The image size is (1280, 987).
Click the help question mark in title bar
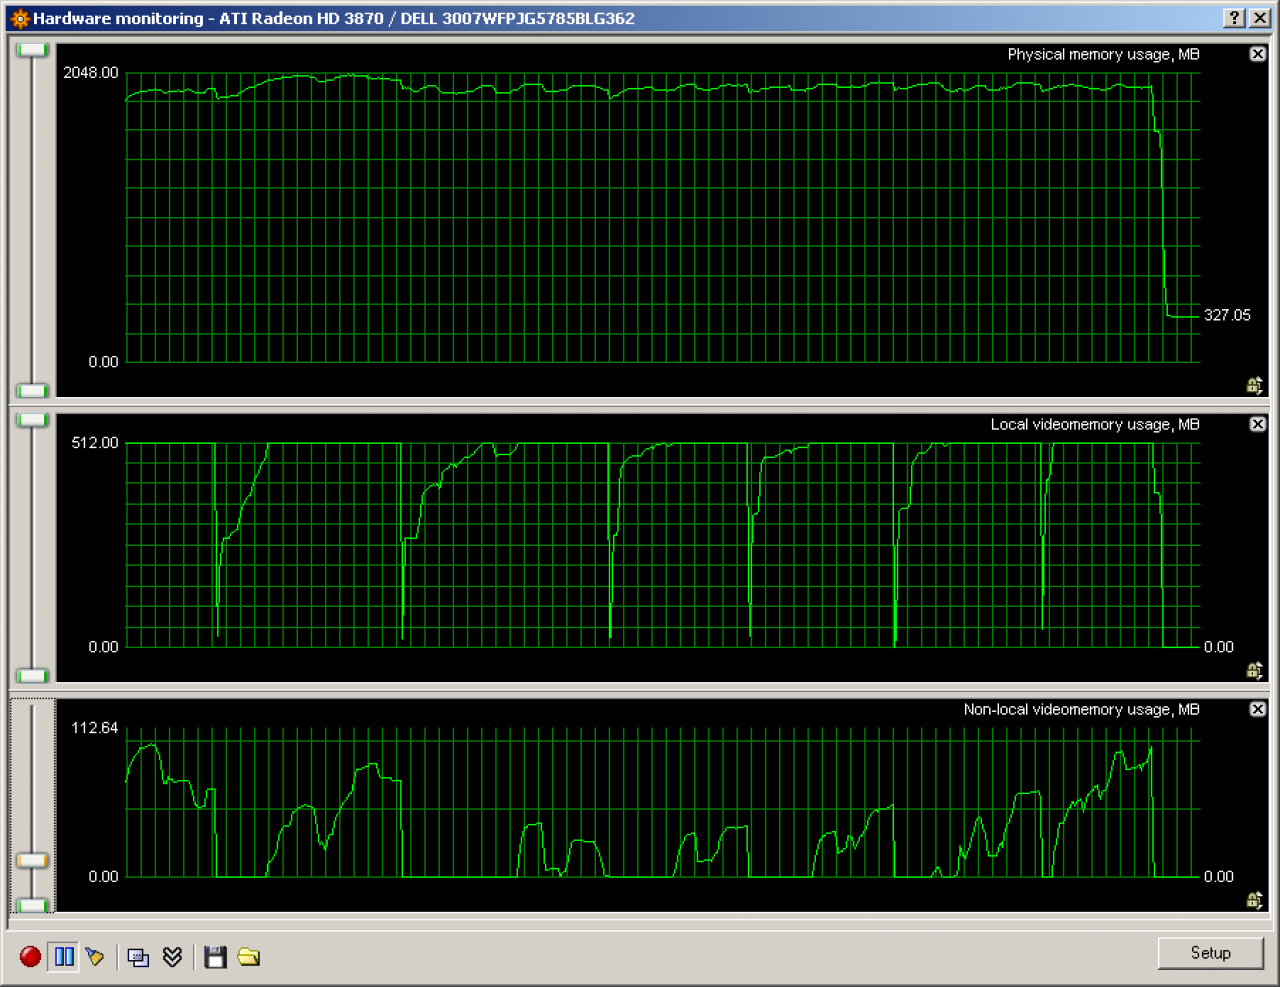[1235, 18]
